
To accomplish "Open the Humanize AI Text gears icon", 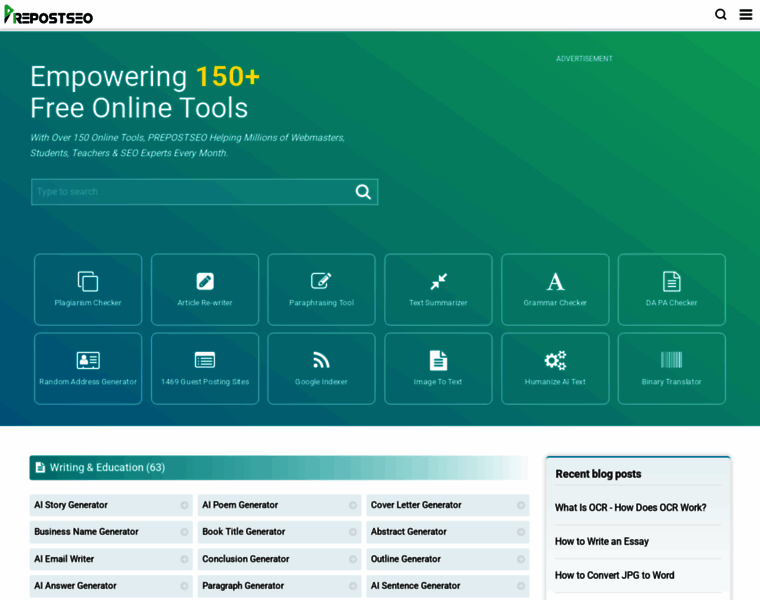I will point(555,360).
